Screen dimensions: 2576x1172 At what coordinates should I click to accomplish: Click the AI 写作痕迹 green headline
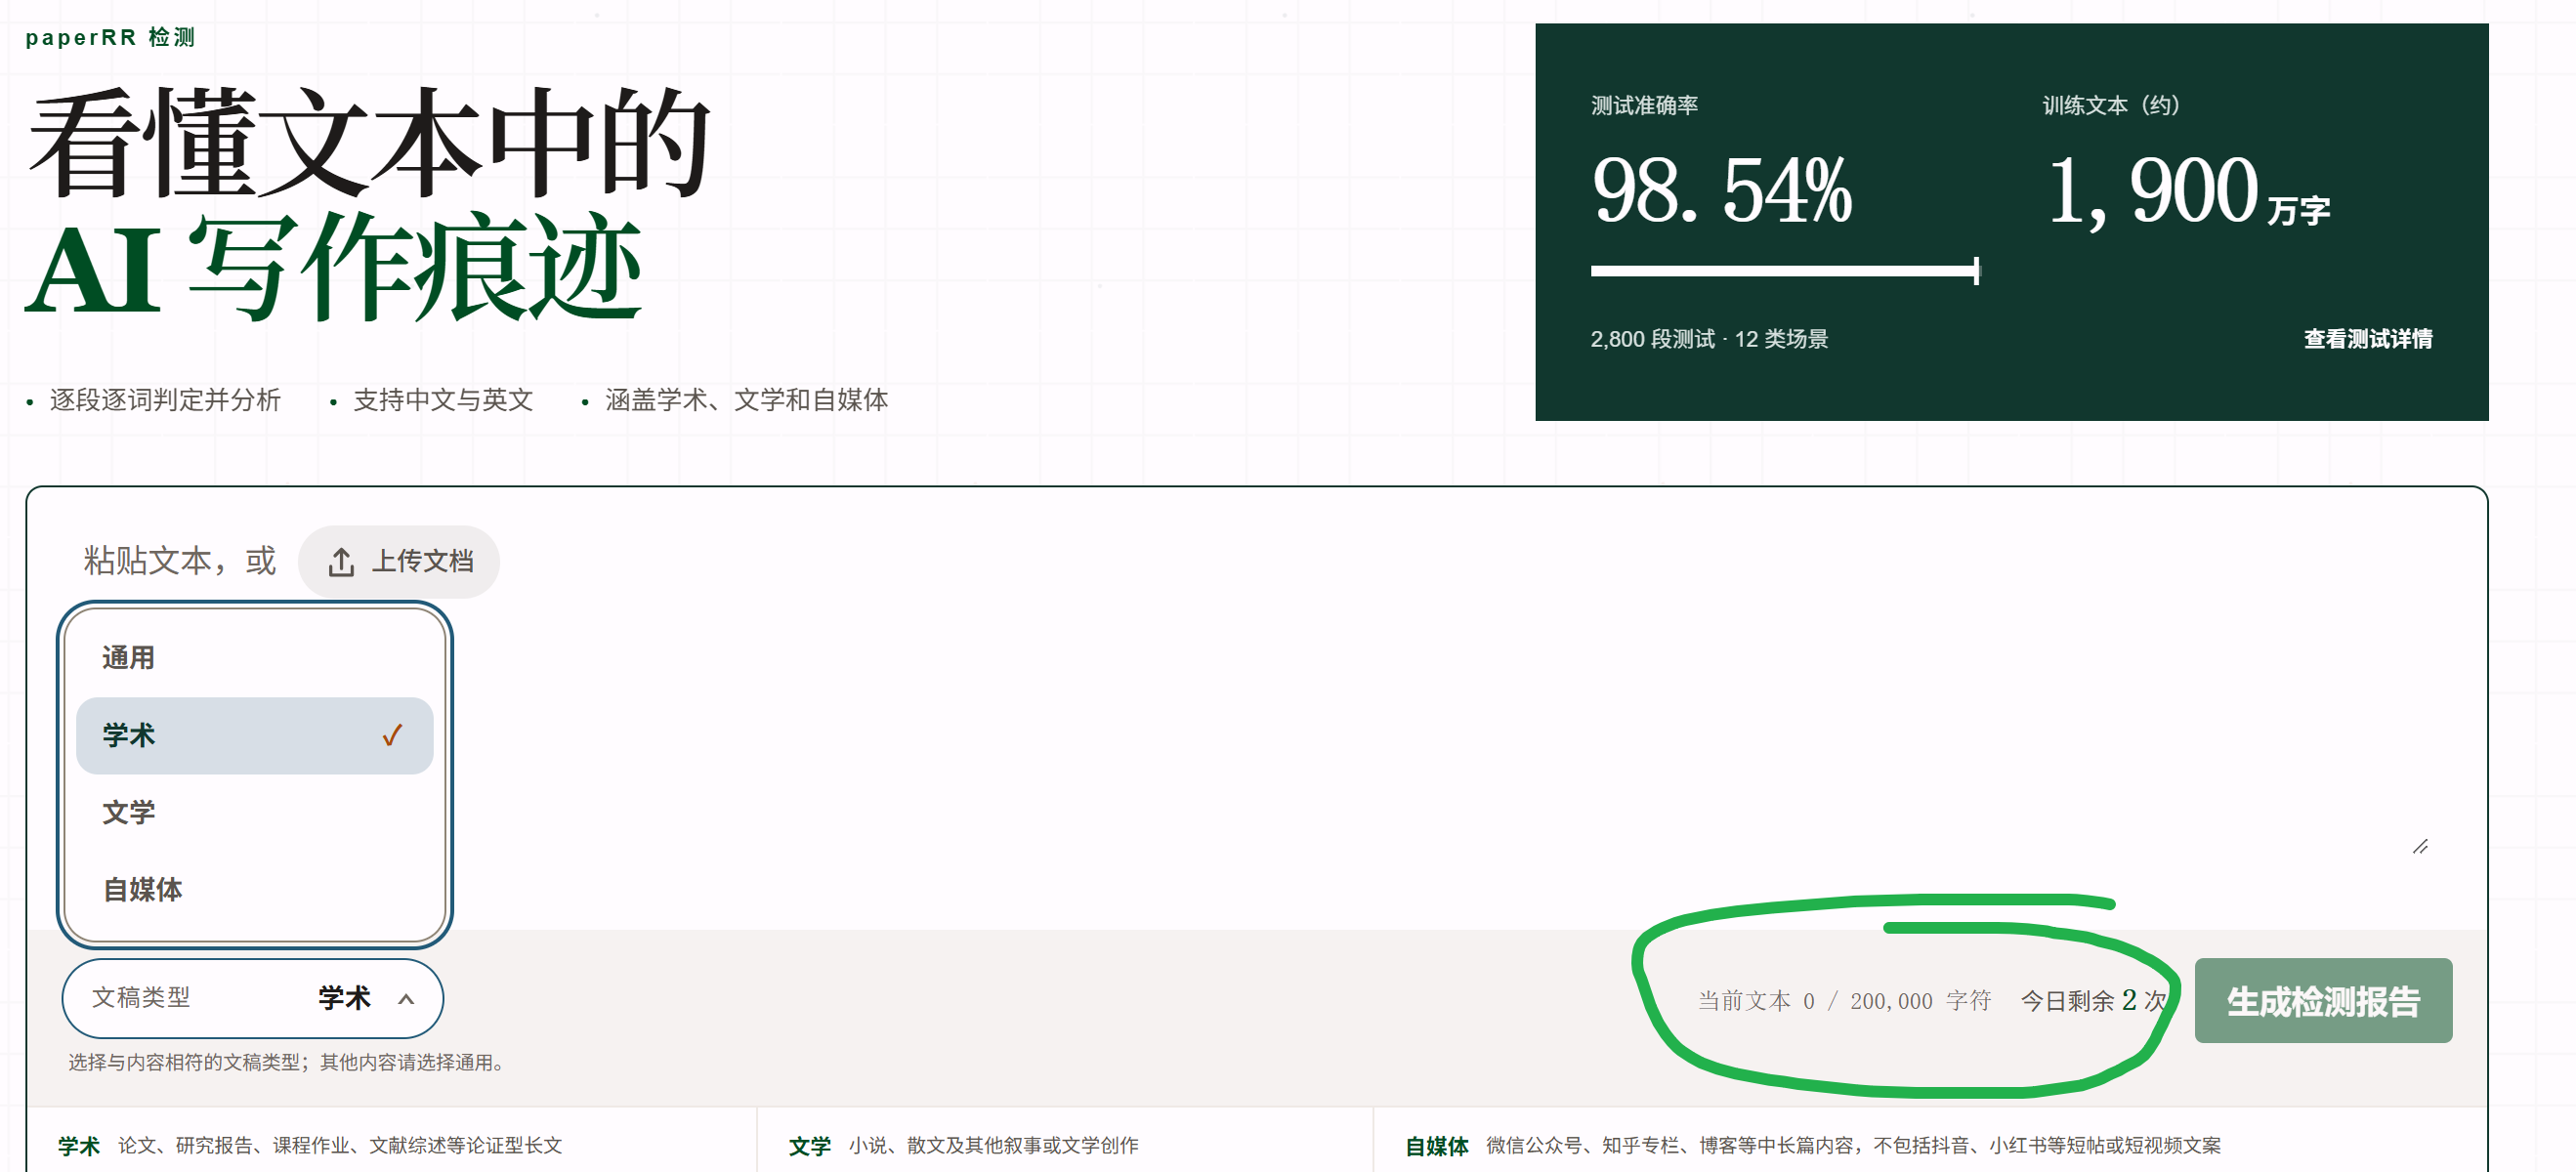pyautogui.click(x=333, y=268)
